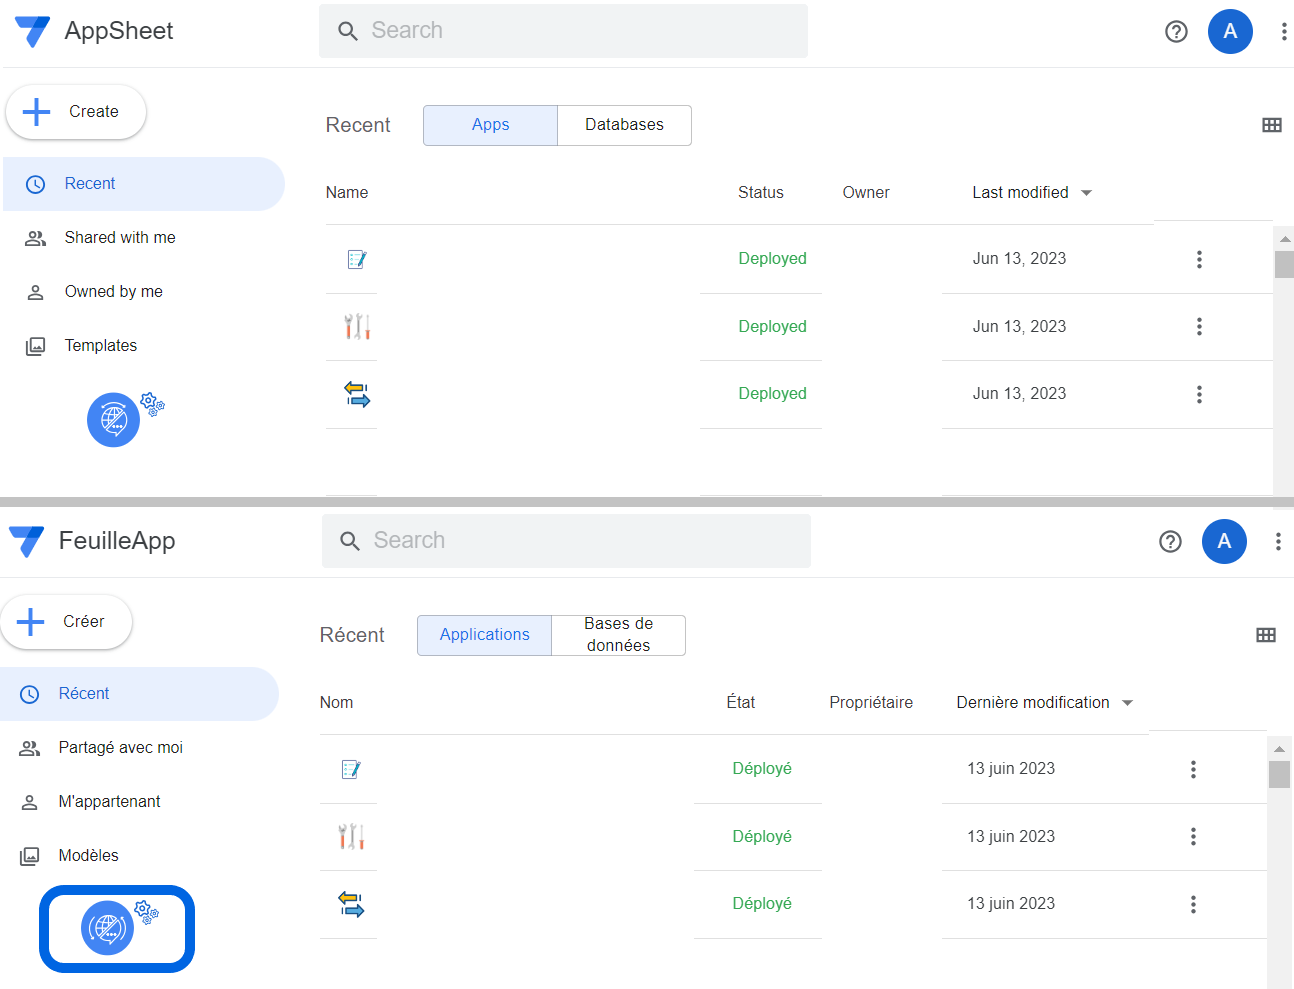Click gears icon beside globe in AppSheet sidebar
Image resolution: width=1294 pixels, height=989 pixels.
(152, 404)
